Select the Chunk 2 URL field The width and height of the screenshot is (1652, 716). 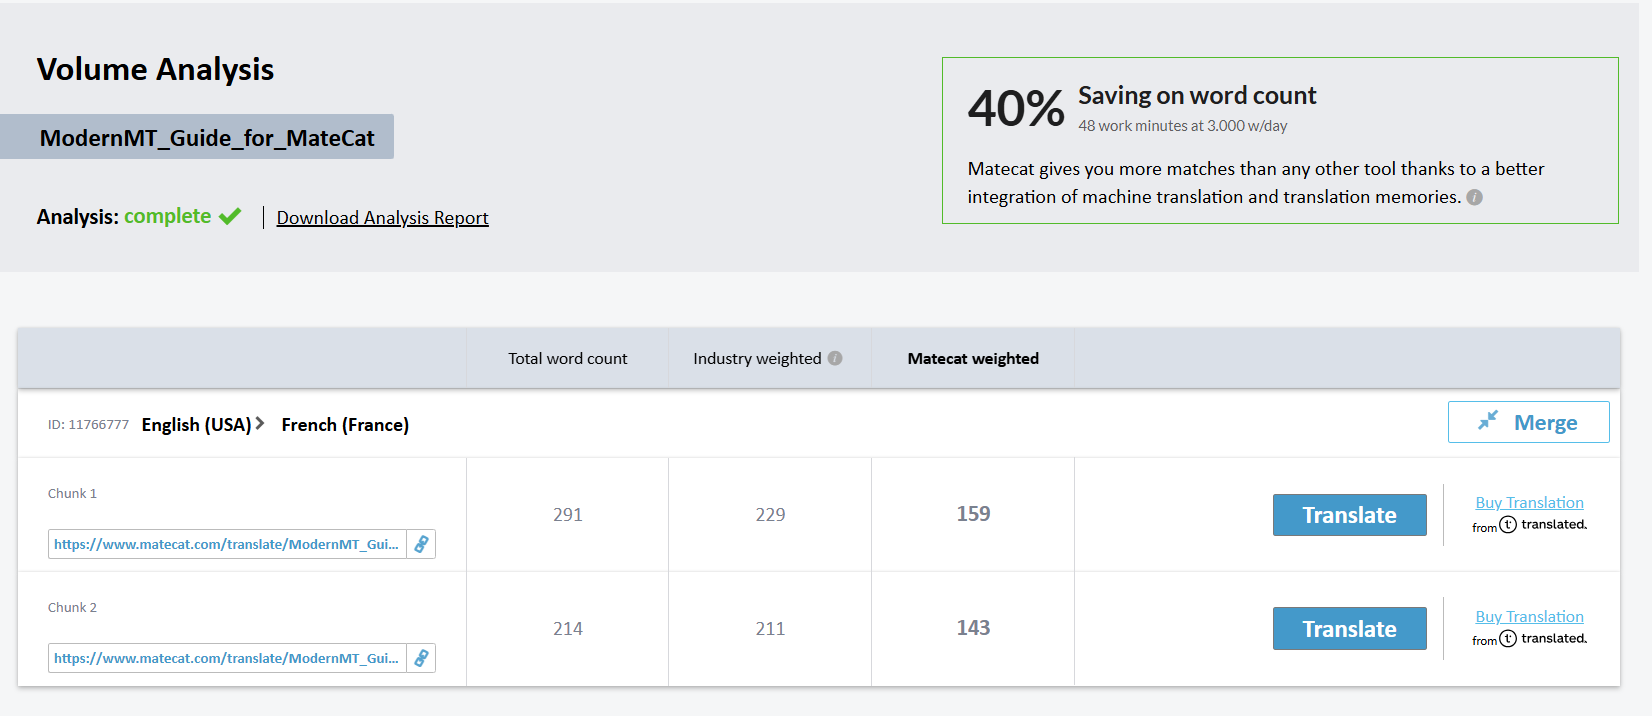[226, 658]
